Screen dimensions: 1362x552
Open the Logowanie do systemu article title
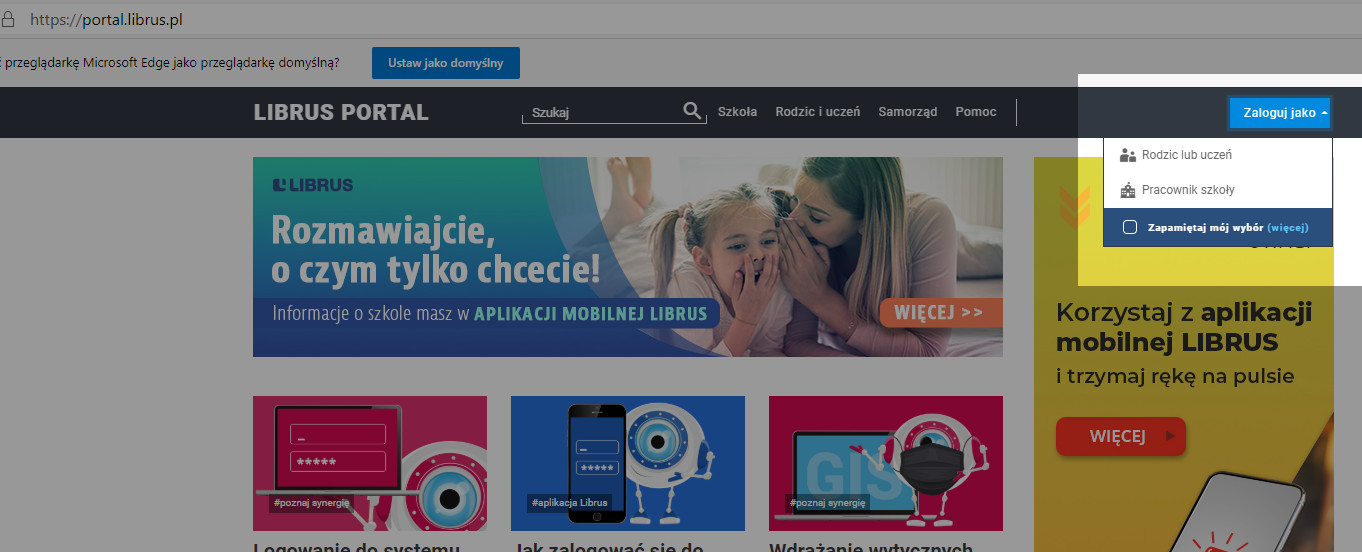coord(356,547)
